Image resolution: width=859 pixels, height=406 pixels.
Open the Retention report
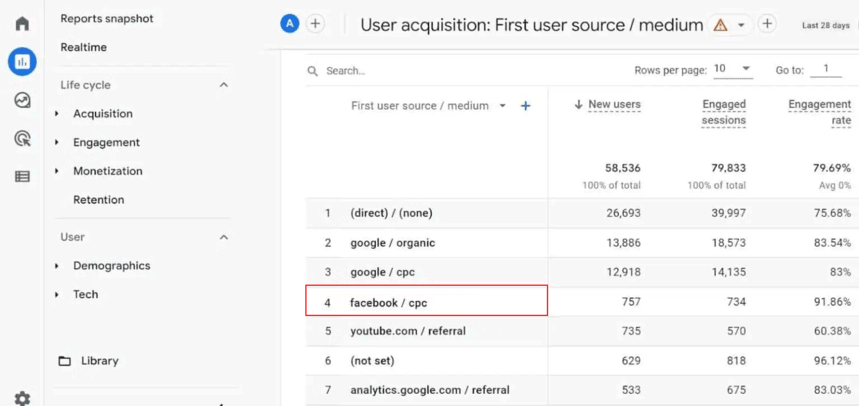(x=99, y=199)
